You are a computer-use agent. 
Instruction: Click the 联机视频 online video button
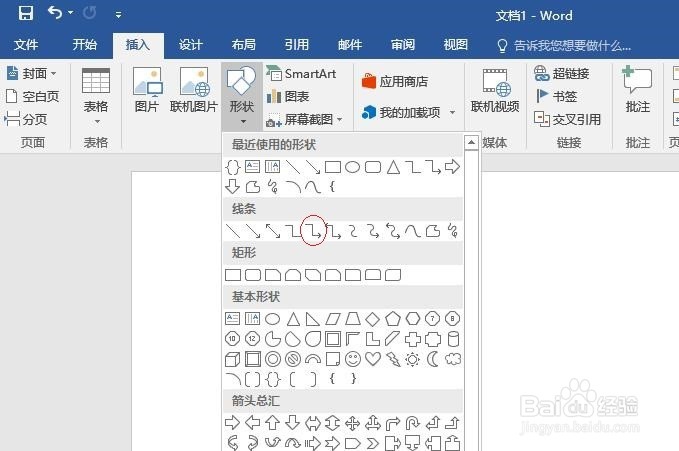[x=495, y=90]
